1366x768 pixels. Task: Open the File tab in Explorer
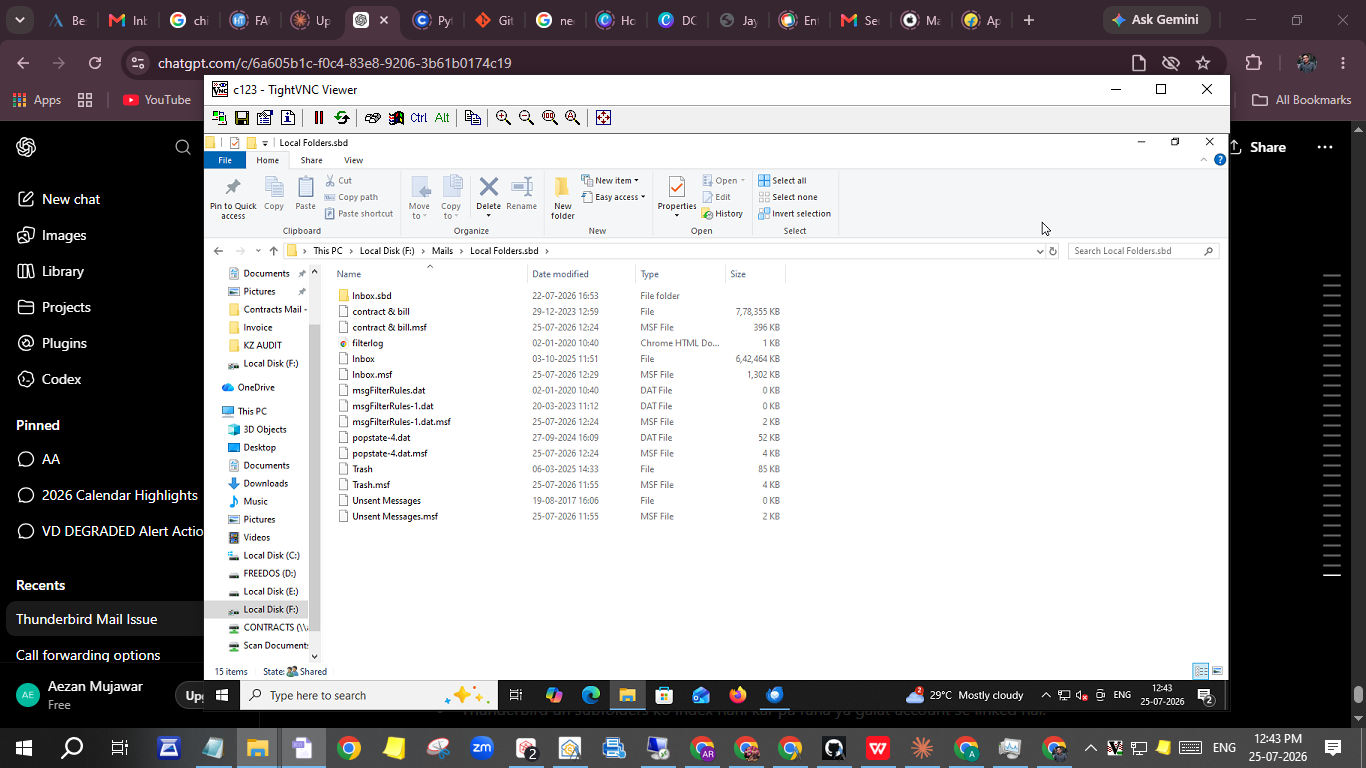point(225,160)
